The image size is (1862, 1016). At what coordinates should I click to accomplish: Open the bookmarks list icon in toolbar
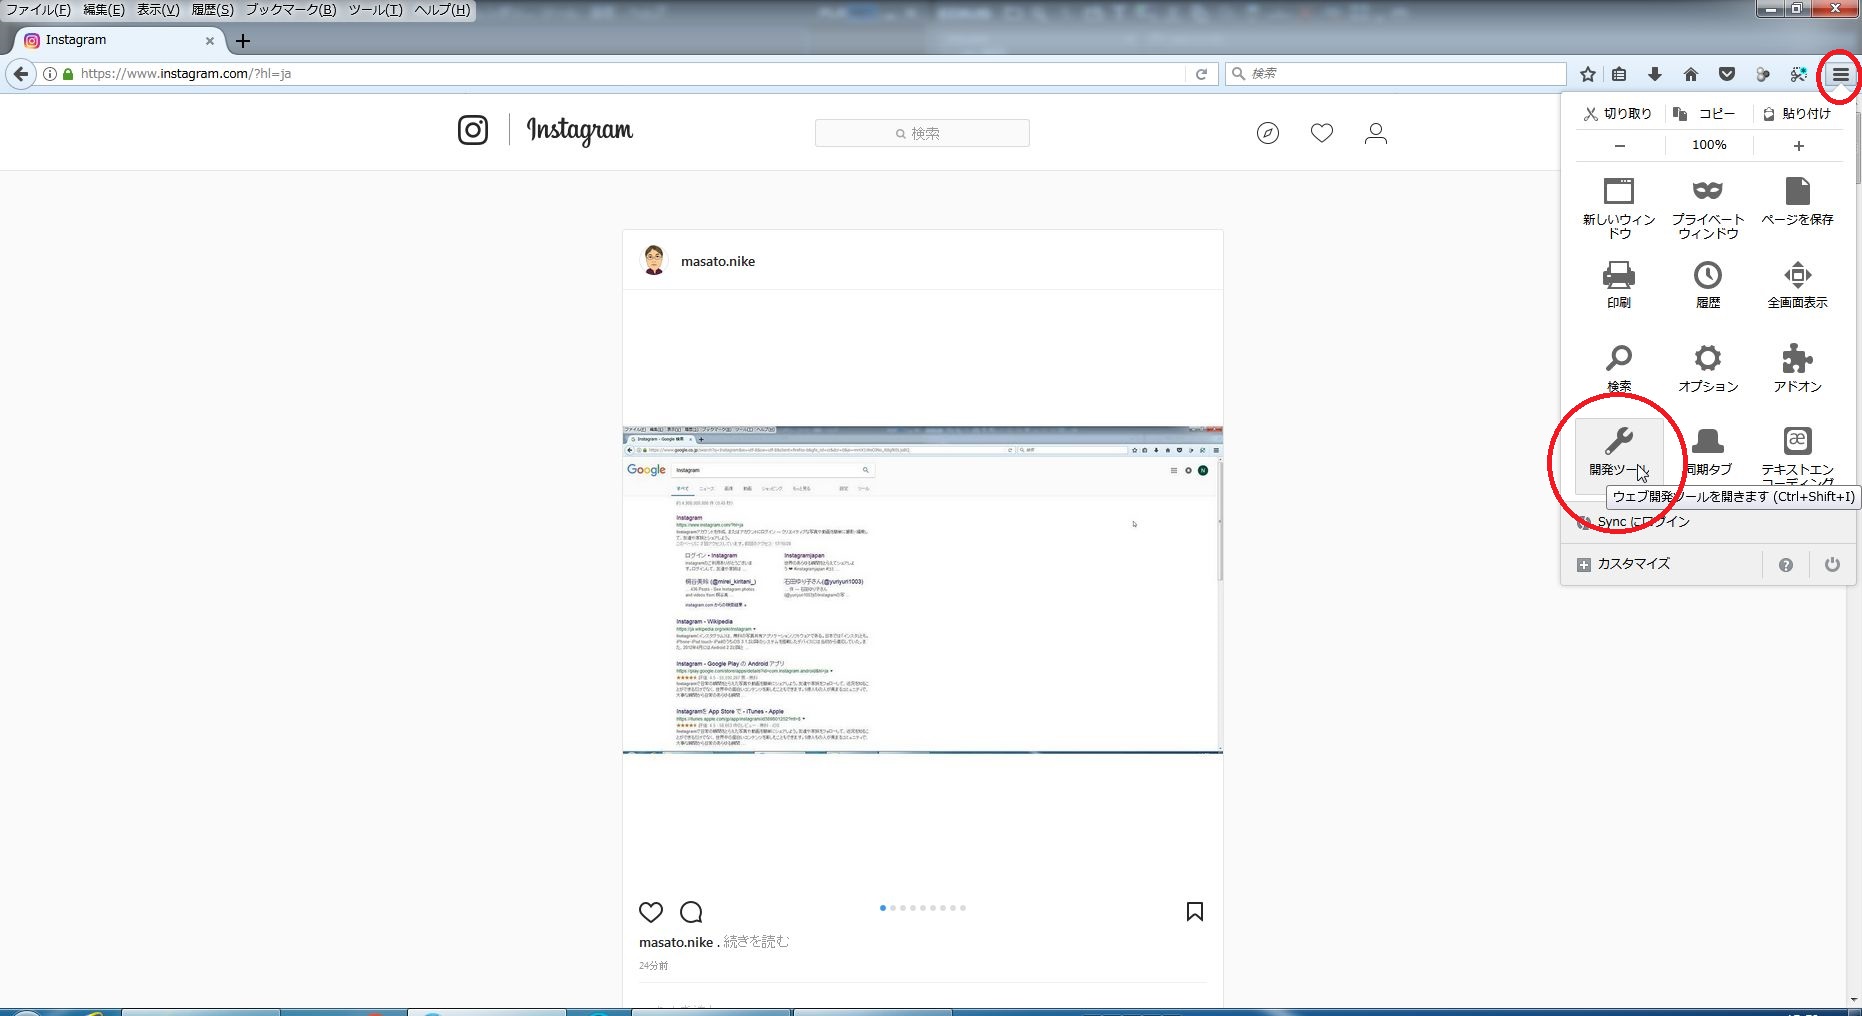pos(1619,74)
